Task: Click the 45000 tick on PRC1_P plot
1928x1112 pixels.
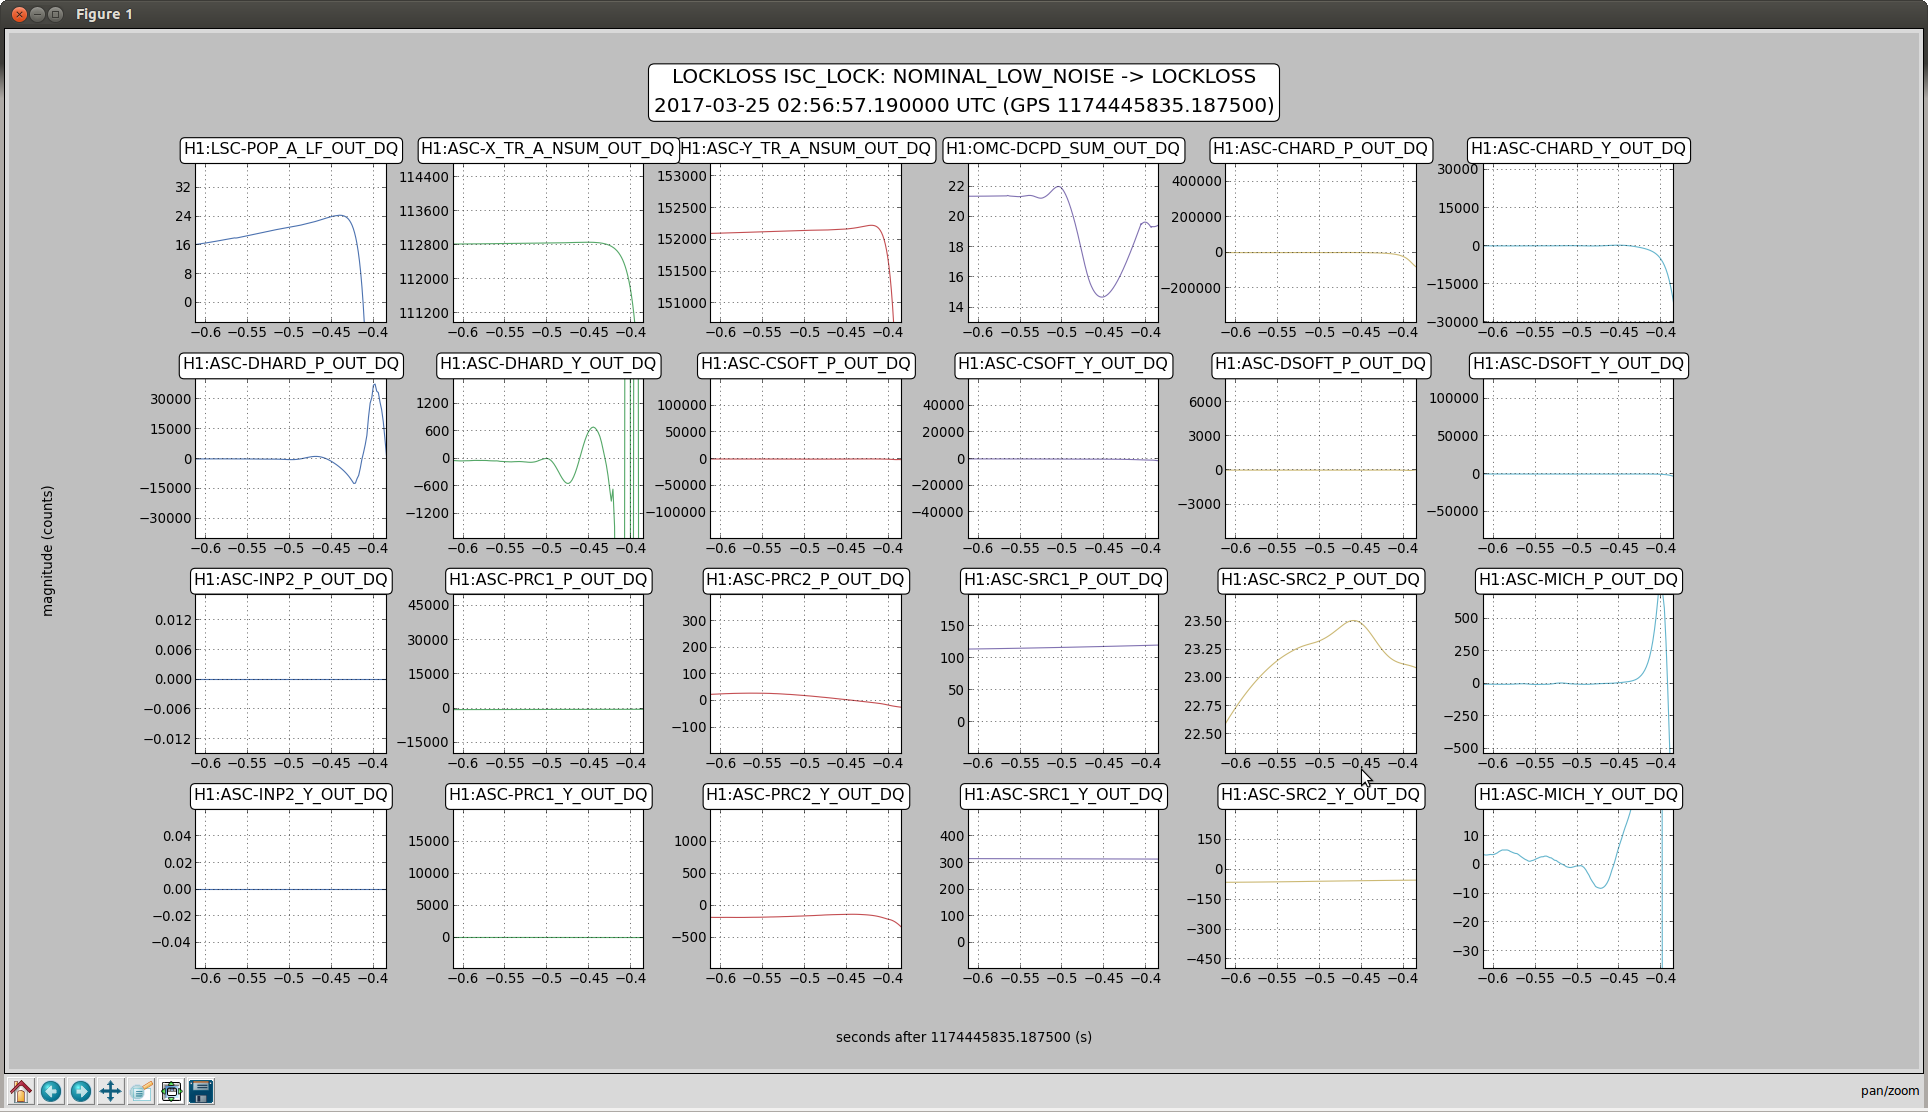Action: pyautogui.click(x=428, y=605)
